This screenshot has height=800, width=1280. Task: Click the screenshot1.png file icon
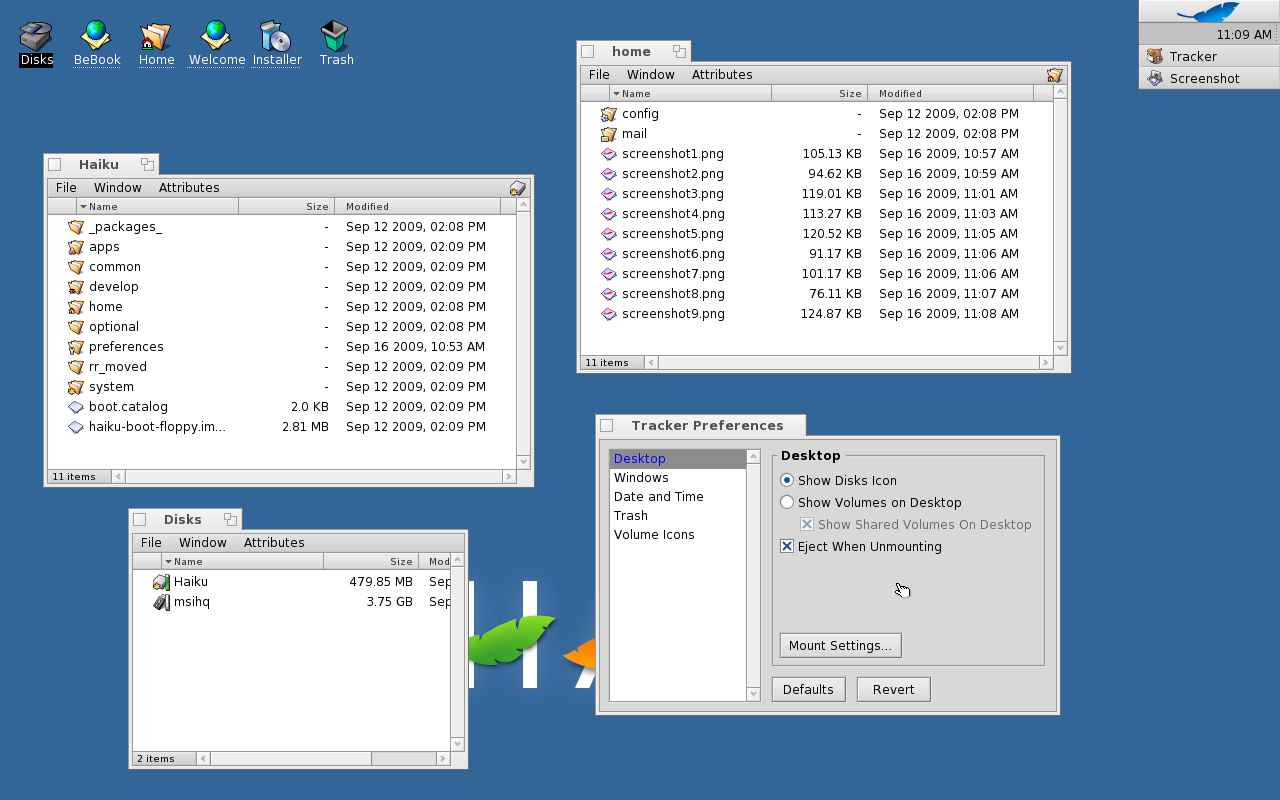click(x=609, y=154)
